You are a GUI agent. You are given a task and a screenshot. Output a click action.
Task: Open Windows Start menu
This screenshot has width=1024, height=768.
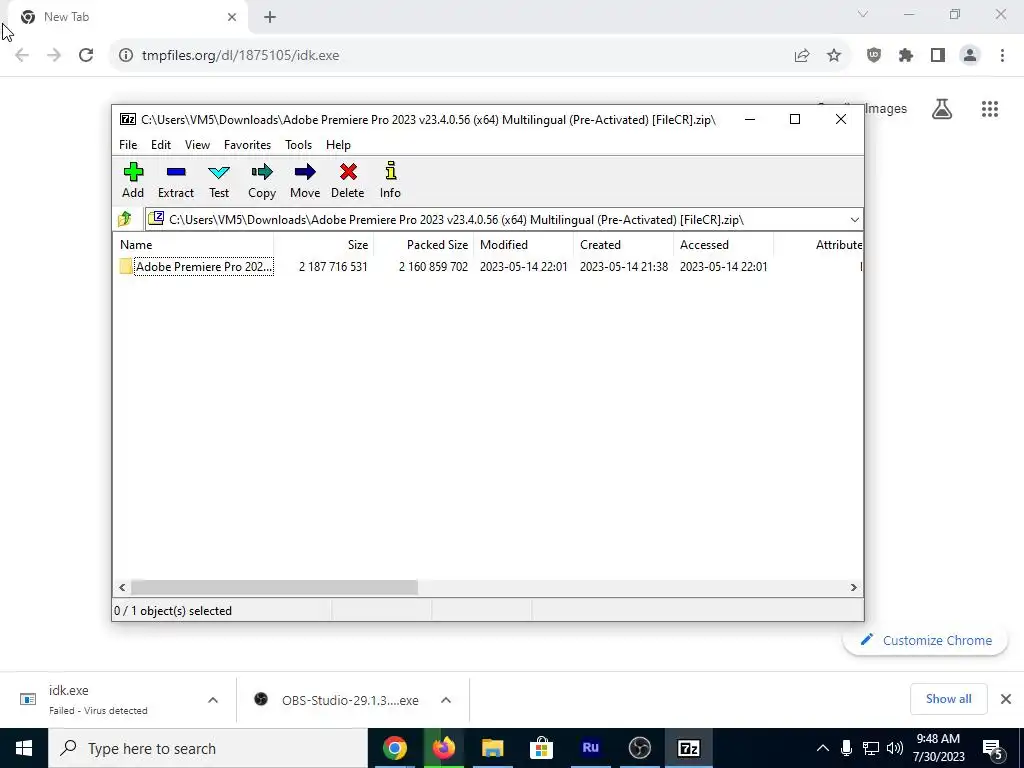[24, 748]
